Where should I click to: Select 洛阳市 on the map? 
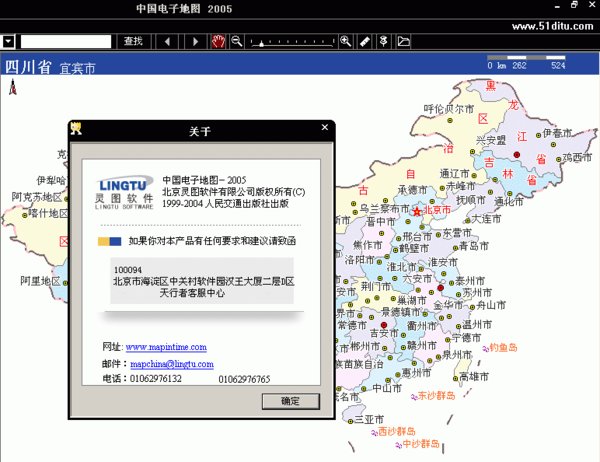(359, 260)
